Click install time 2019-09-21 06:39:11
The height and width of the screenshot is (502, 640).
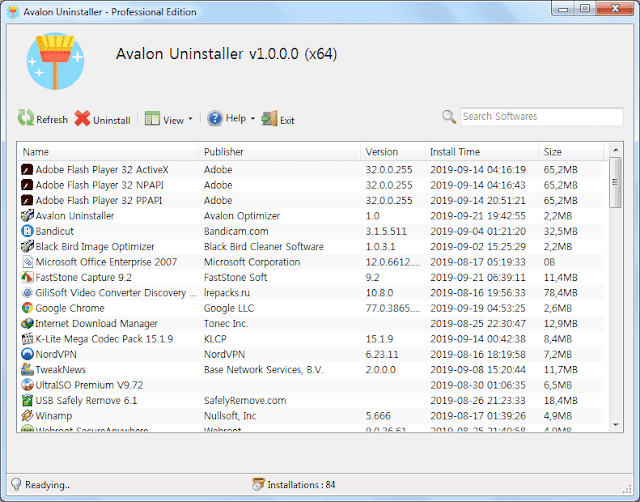click(x=478, y=278)
